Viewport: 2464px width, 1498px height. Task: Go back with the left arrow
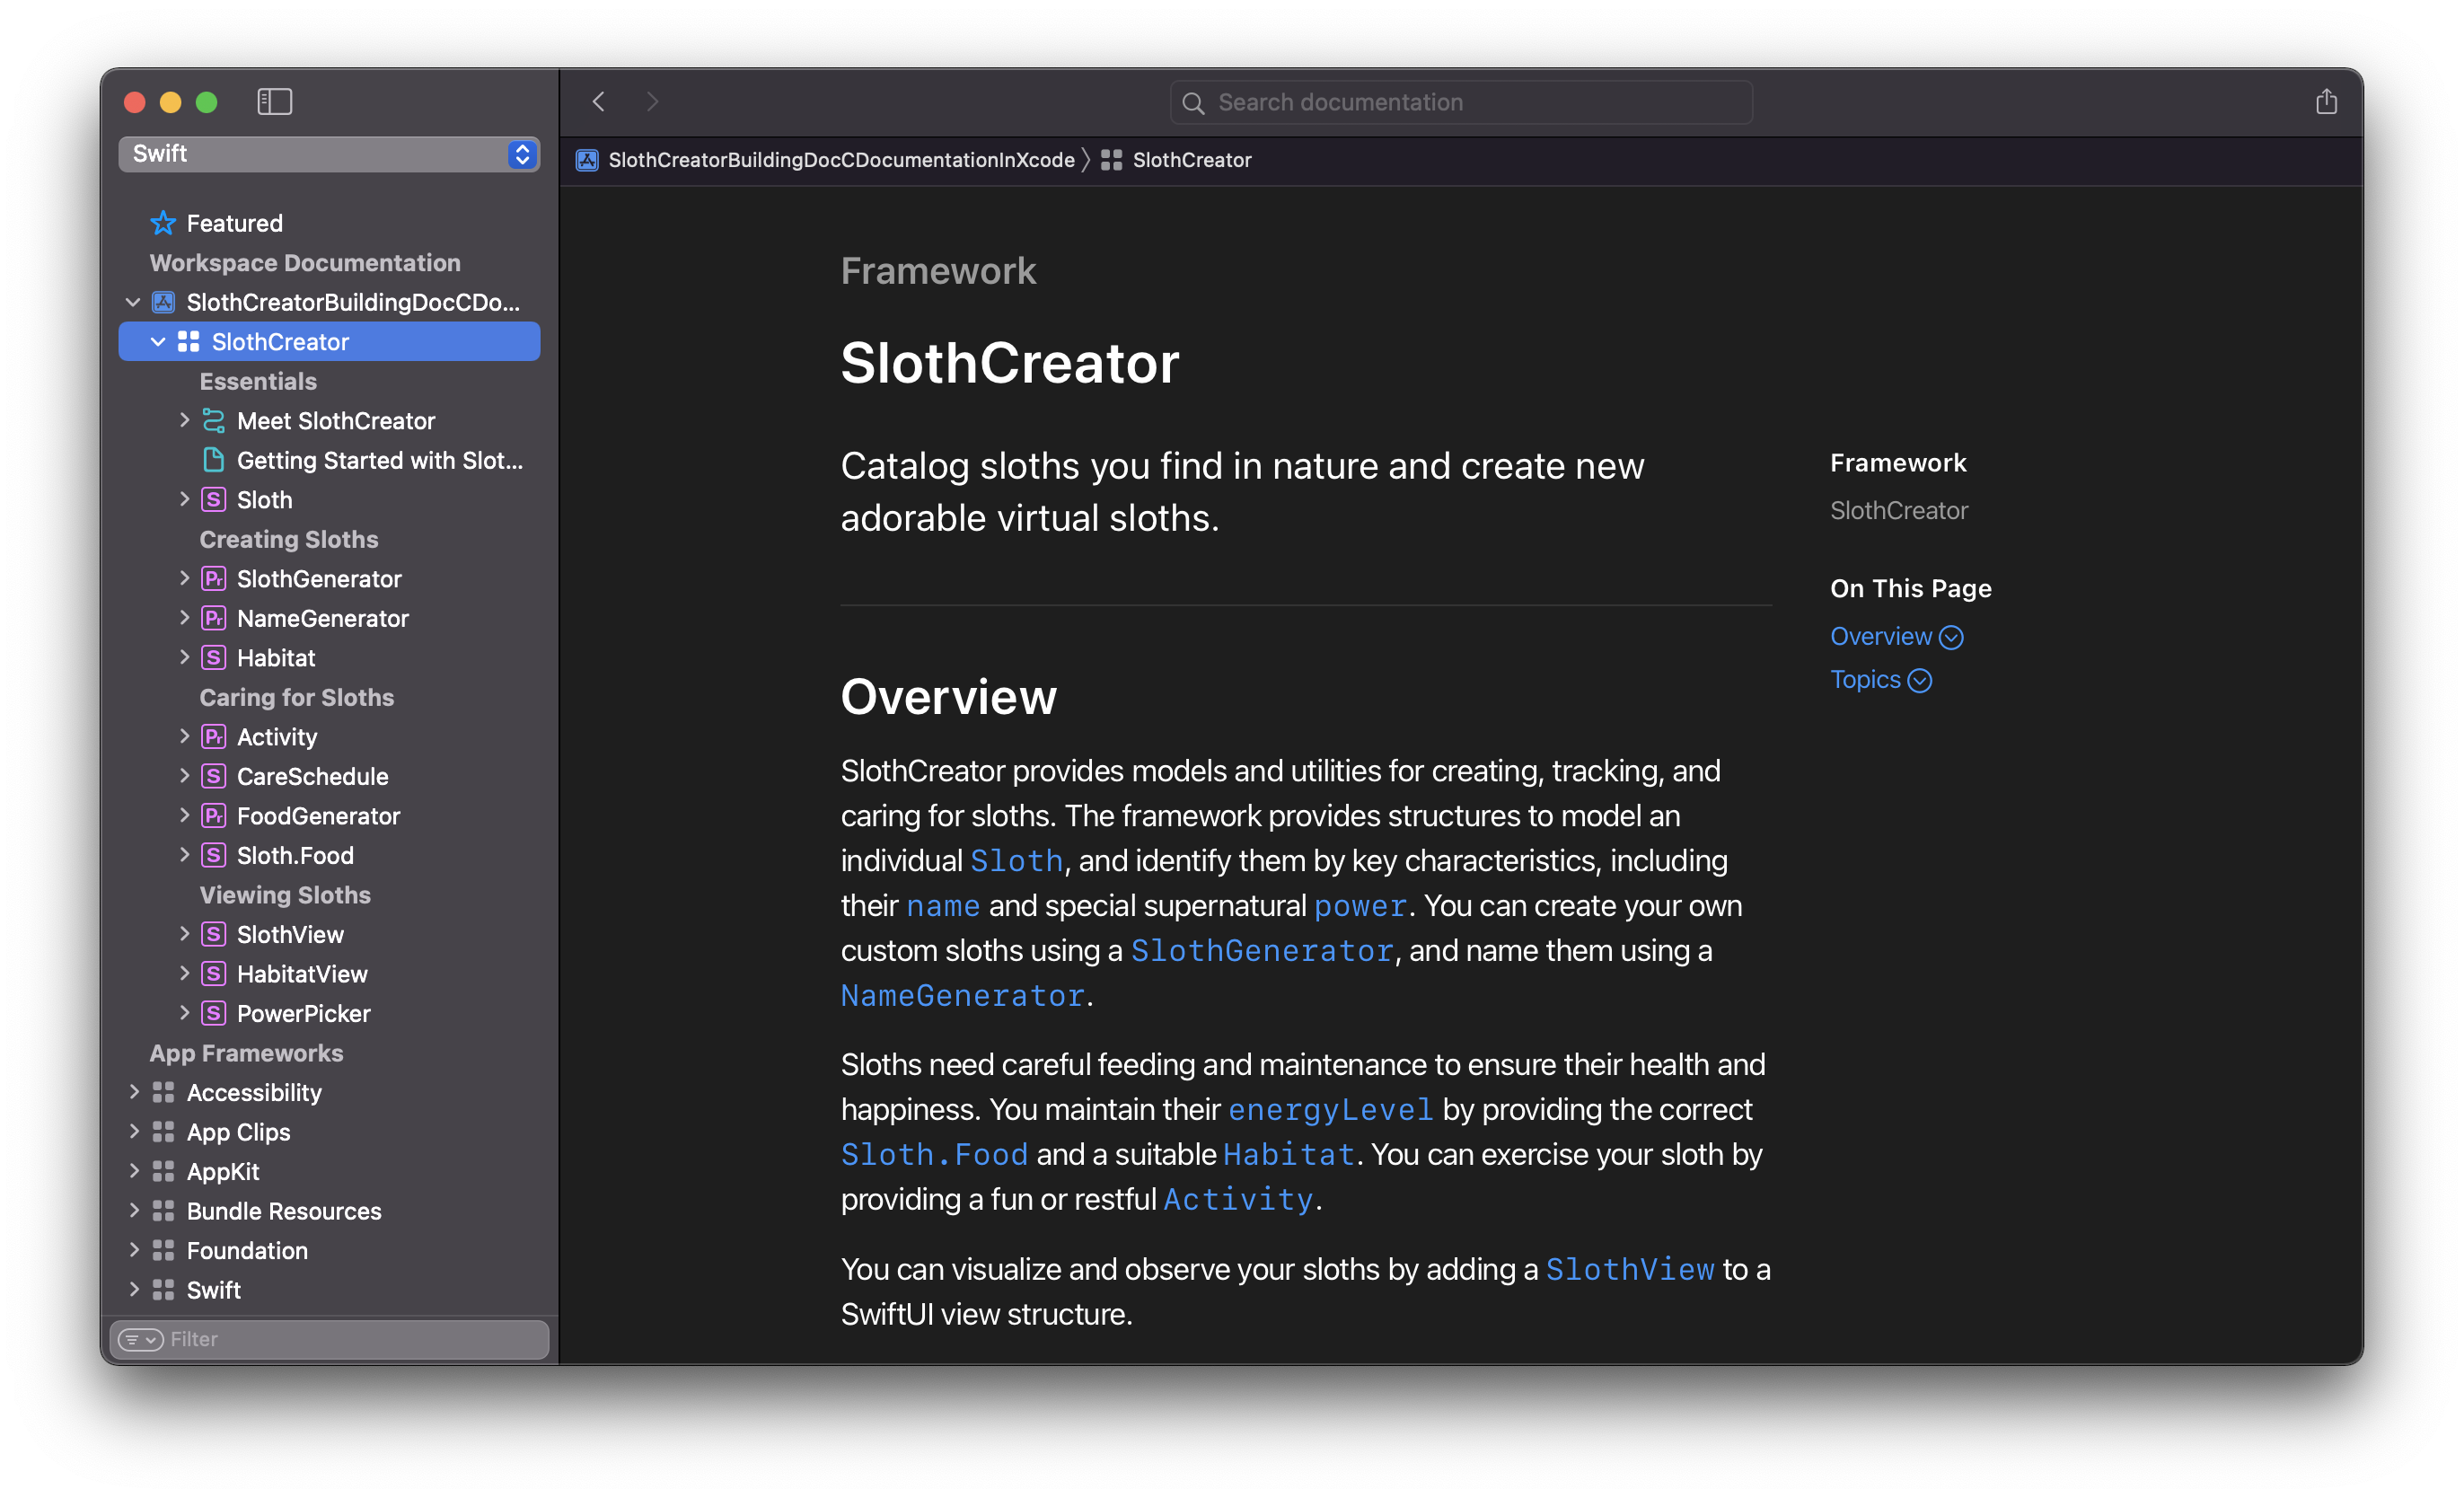pyautogui.click(x=599, y=102)
